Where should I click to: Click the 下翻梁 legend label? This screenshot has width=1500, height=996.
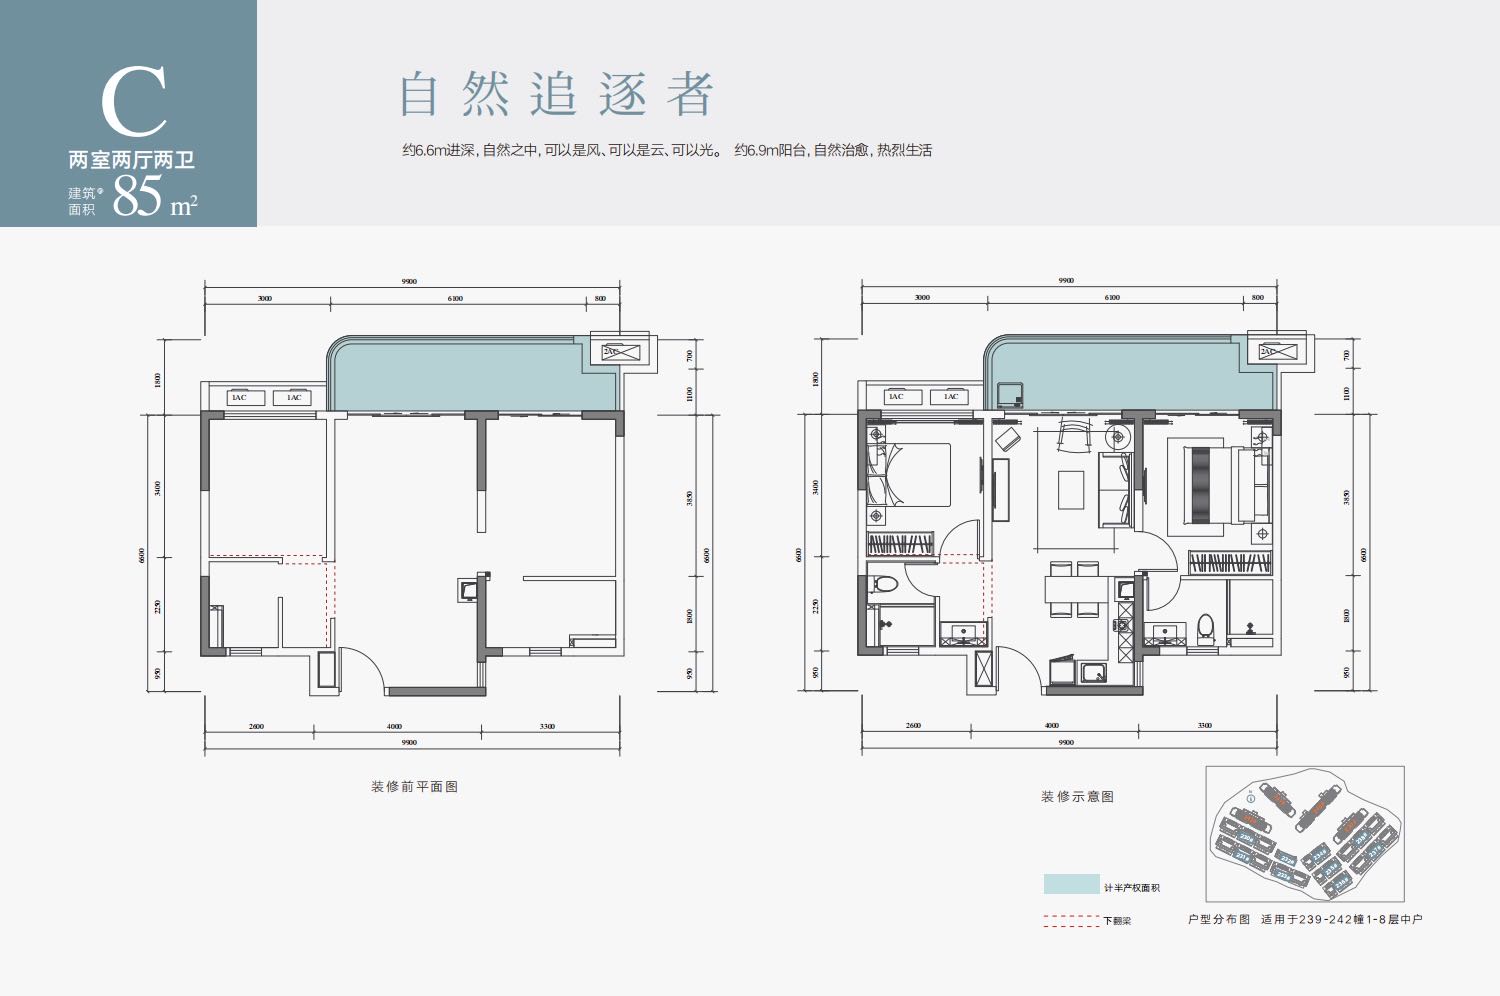[x=1118, y=921]
